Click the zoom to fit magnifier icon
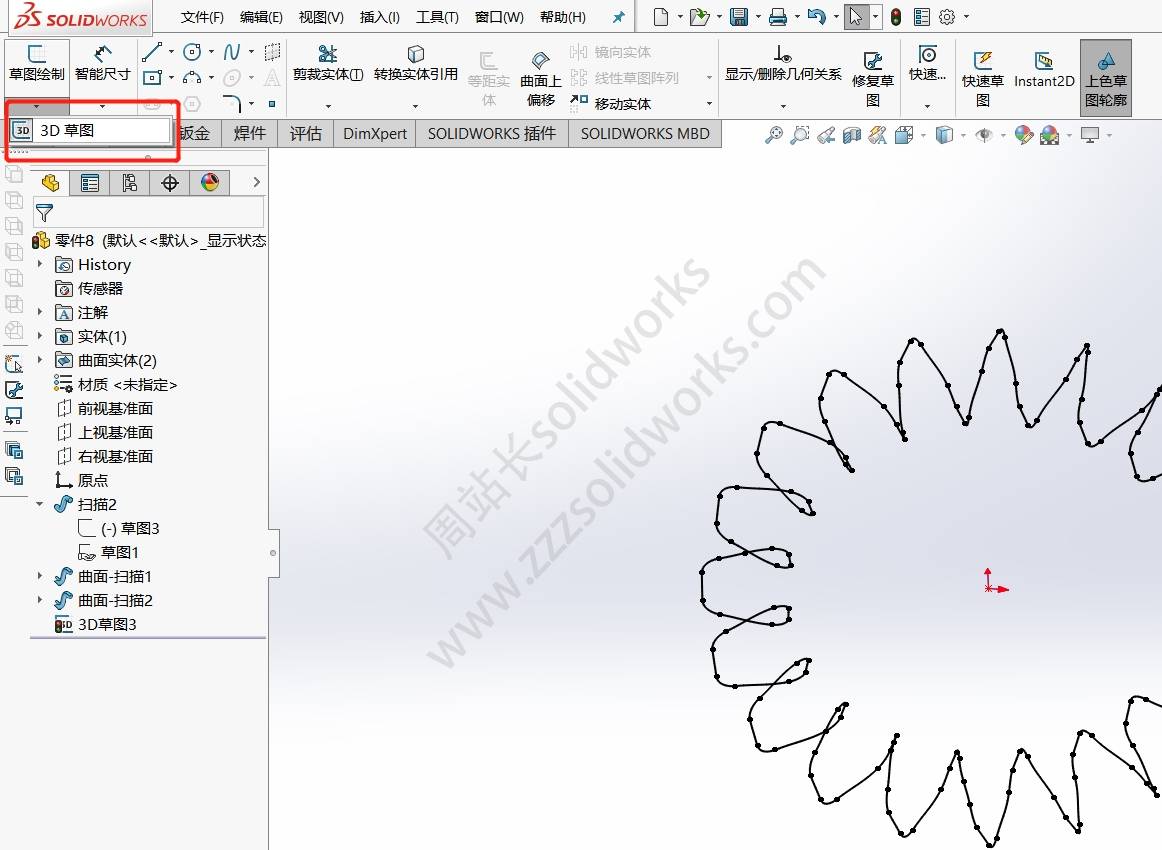Viewport: 1162px width, 850px height. (x=773, y=135)
